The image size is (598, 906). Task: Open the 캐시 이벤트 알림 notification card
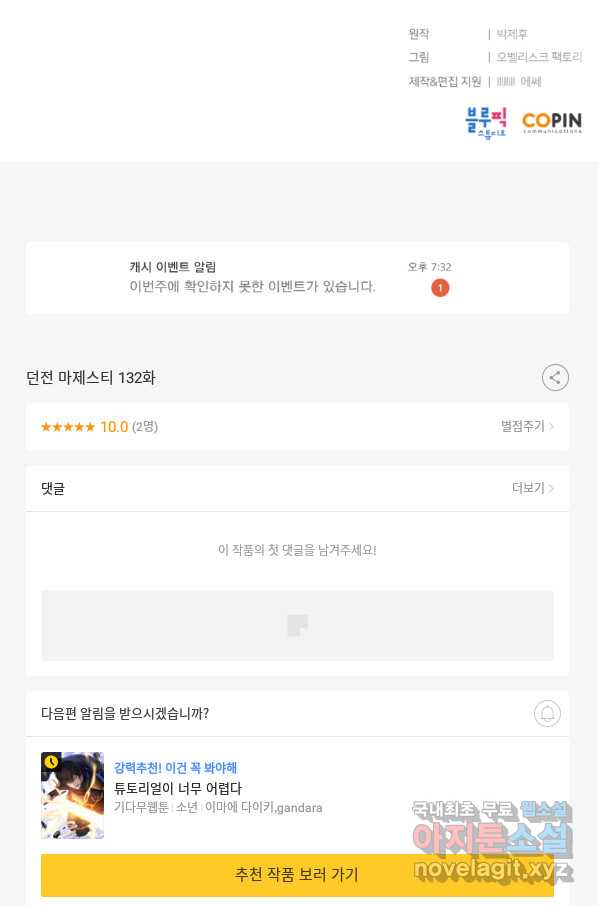coord(298,279)
